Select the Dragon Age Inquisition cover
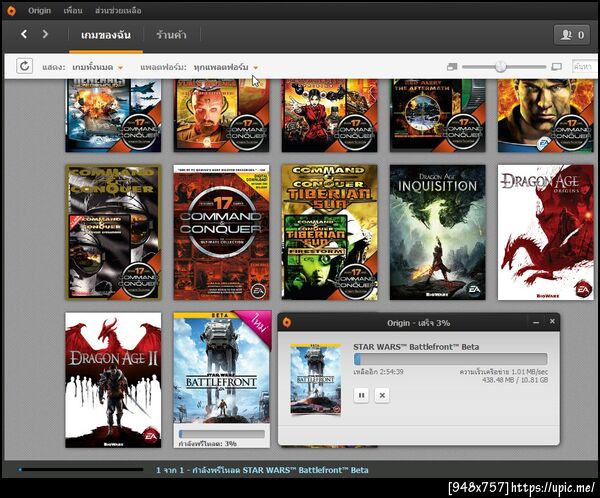Viewport: 600px width, 498px height. point(437,232)
